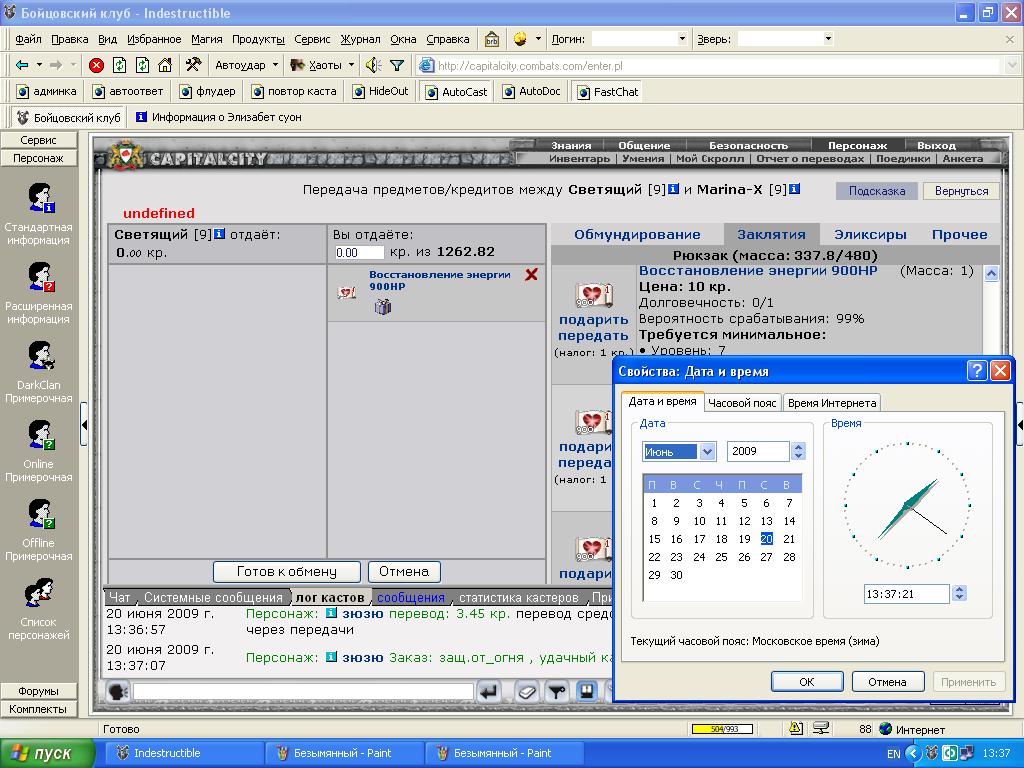Increase year using spinner up arrow
This screenshot has height=768, width=1024.
[798, 447]
